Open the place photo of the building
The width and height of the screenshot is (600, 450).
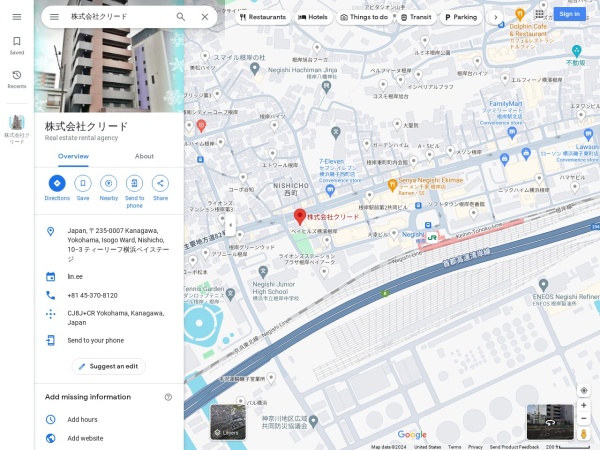point(109,70)
